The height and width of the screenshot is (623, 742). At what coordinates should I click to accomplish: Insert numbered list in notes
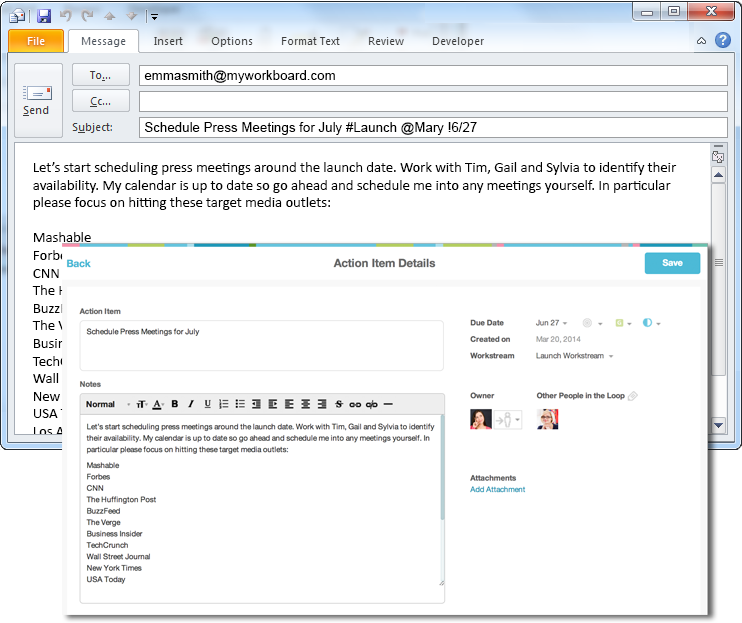223,404
